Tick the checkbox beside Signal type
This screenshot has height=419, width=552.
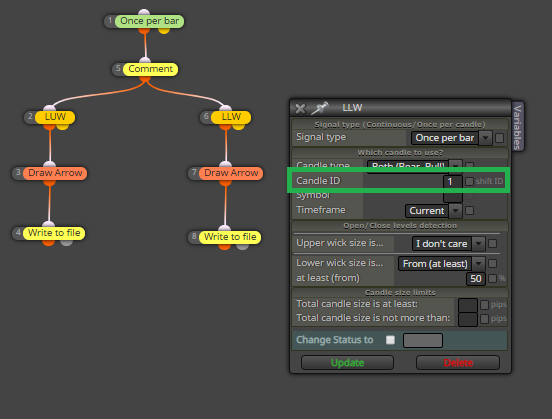pos(499,138)
